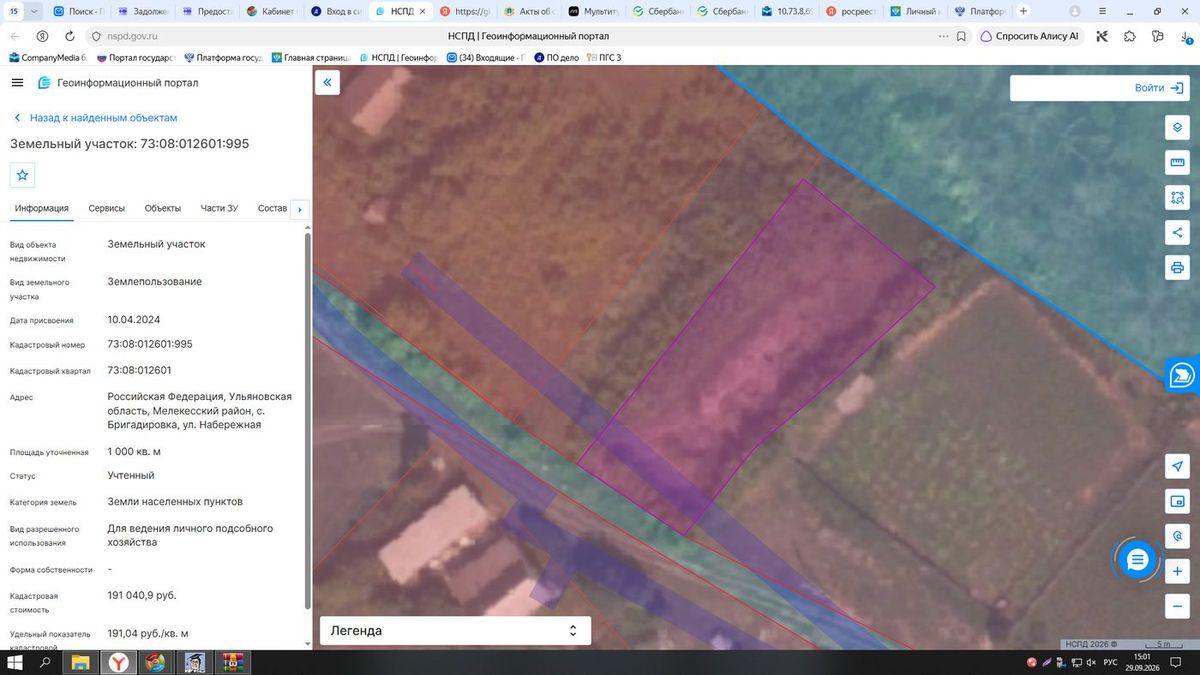This screenshot has height=675, width=1200.
Task: Open the WinRAR icon on the taskbar
Action: (x=234, y=662)
